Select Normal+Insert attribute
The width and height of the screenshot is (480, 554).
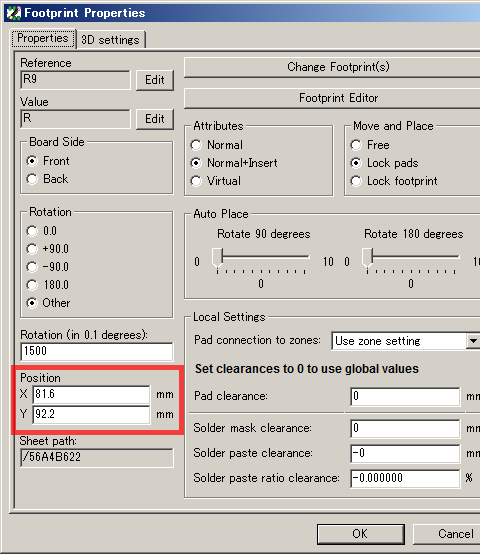coord(234,163)
